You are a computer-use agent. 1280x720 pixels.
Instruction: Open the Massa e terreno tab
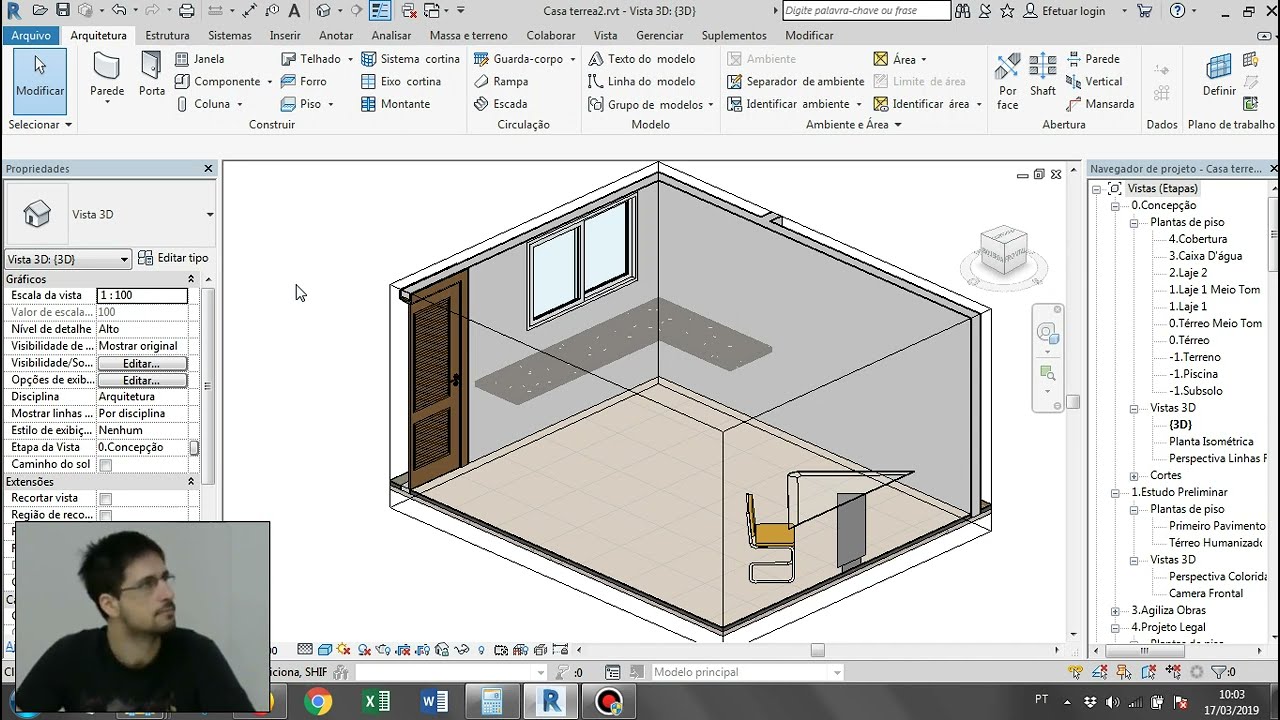tap(468, 35)
